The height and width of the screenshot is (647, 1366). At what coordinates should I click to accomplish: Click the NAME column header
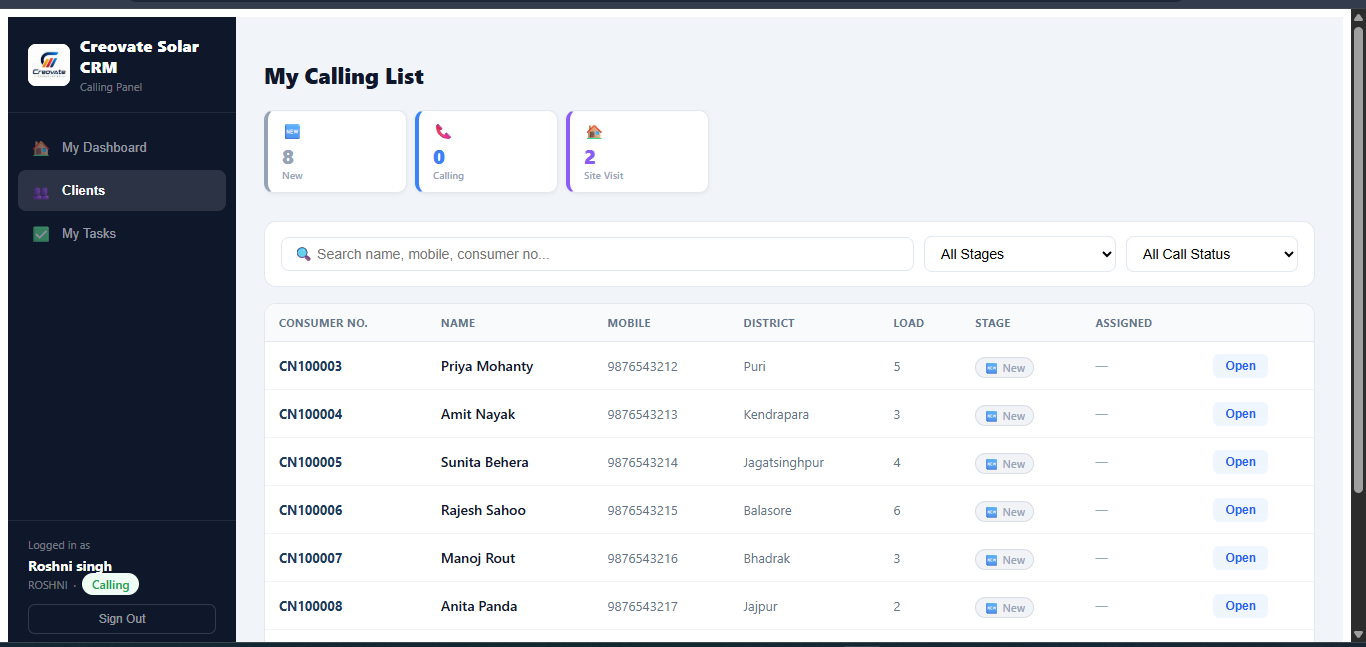click(458, 323)
